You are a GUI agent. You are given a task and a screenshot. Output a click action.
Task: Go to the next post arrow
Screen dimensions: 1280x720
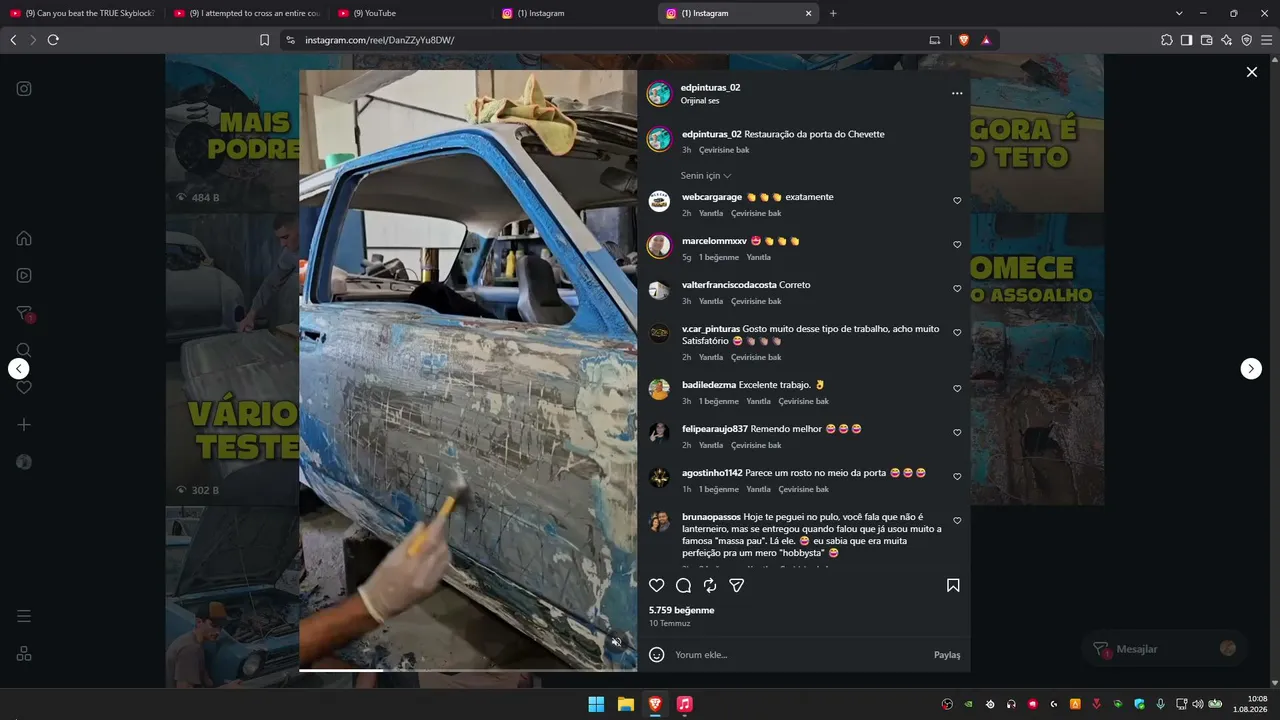(x=1251, y=368)
